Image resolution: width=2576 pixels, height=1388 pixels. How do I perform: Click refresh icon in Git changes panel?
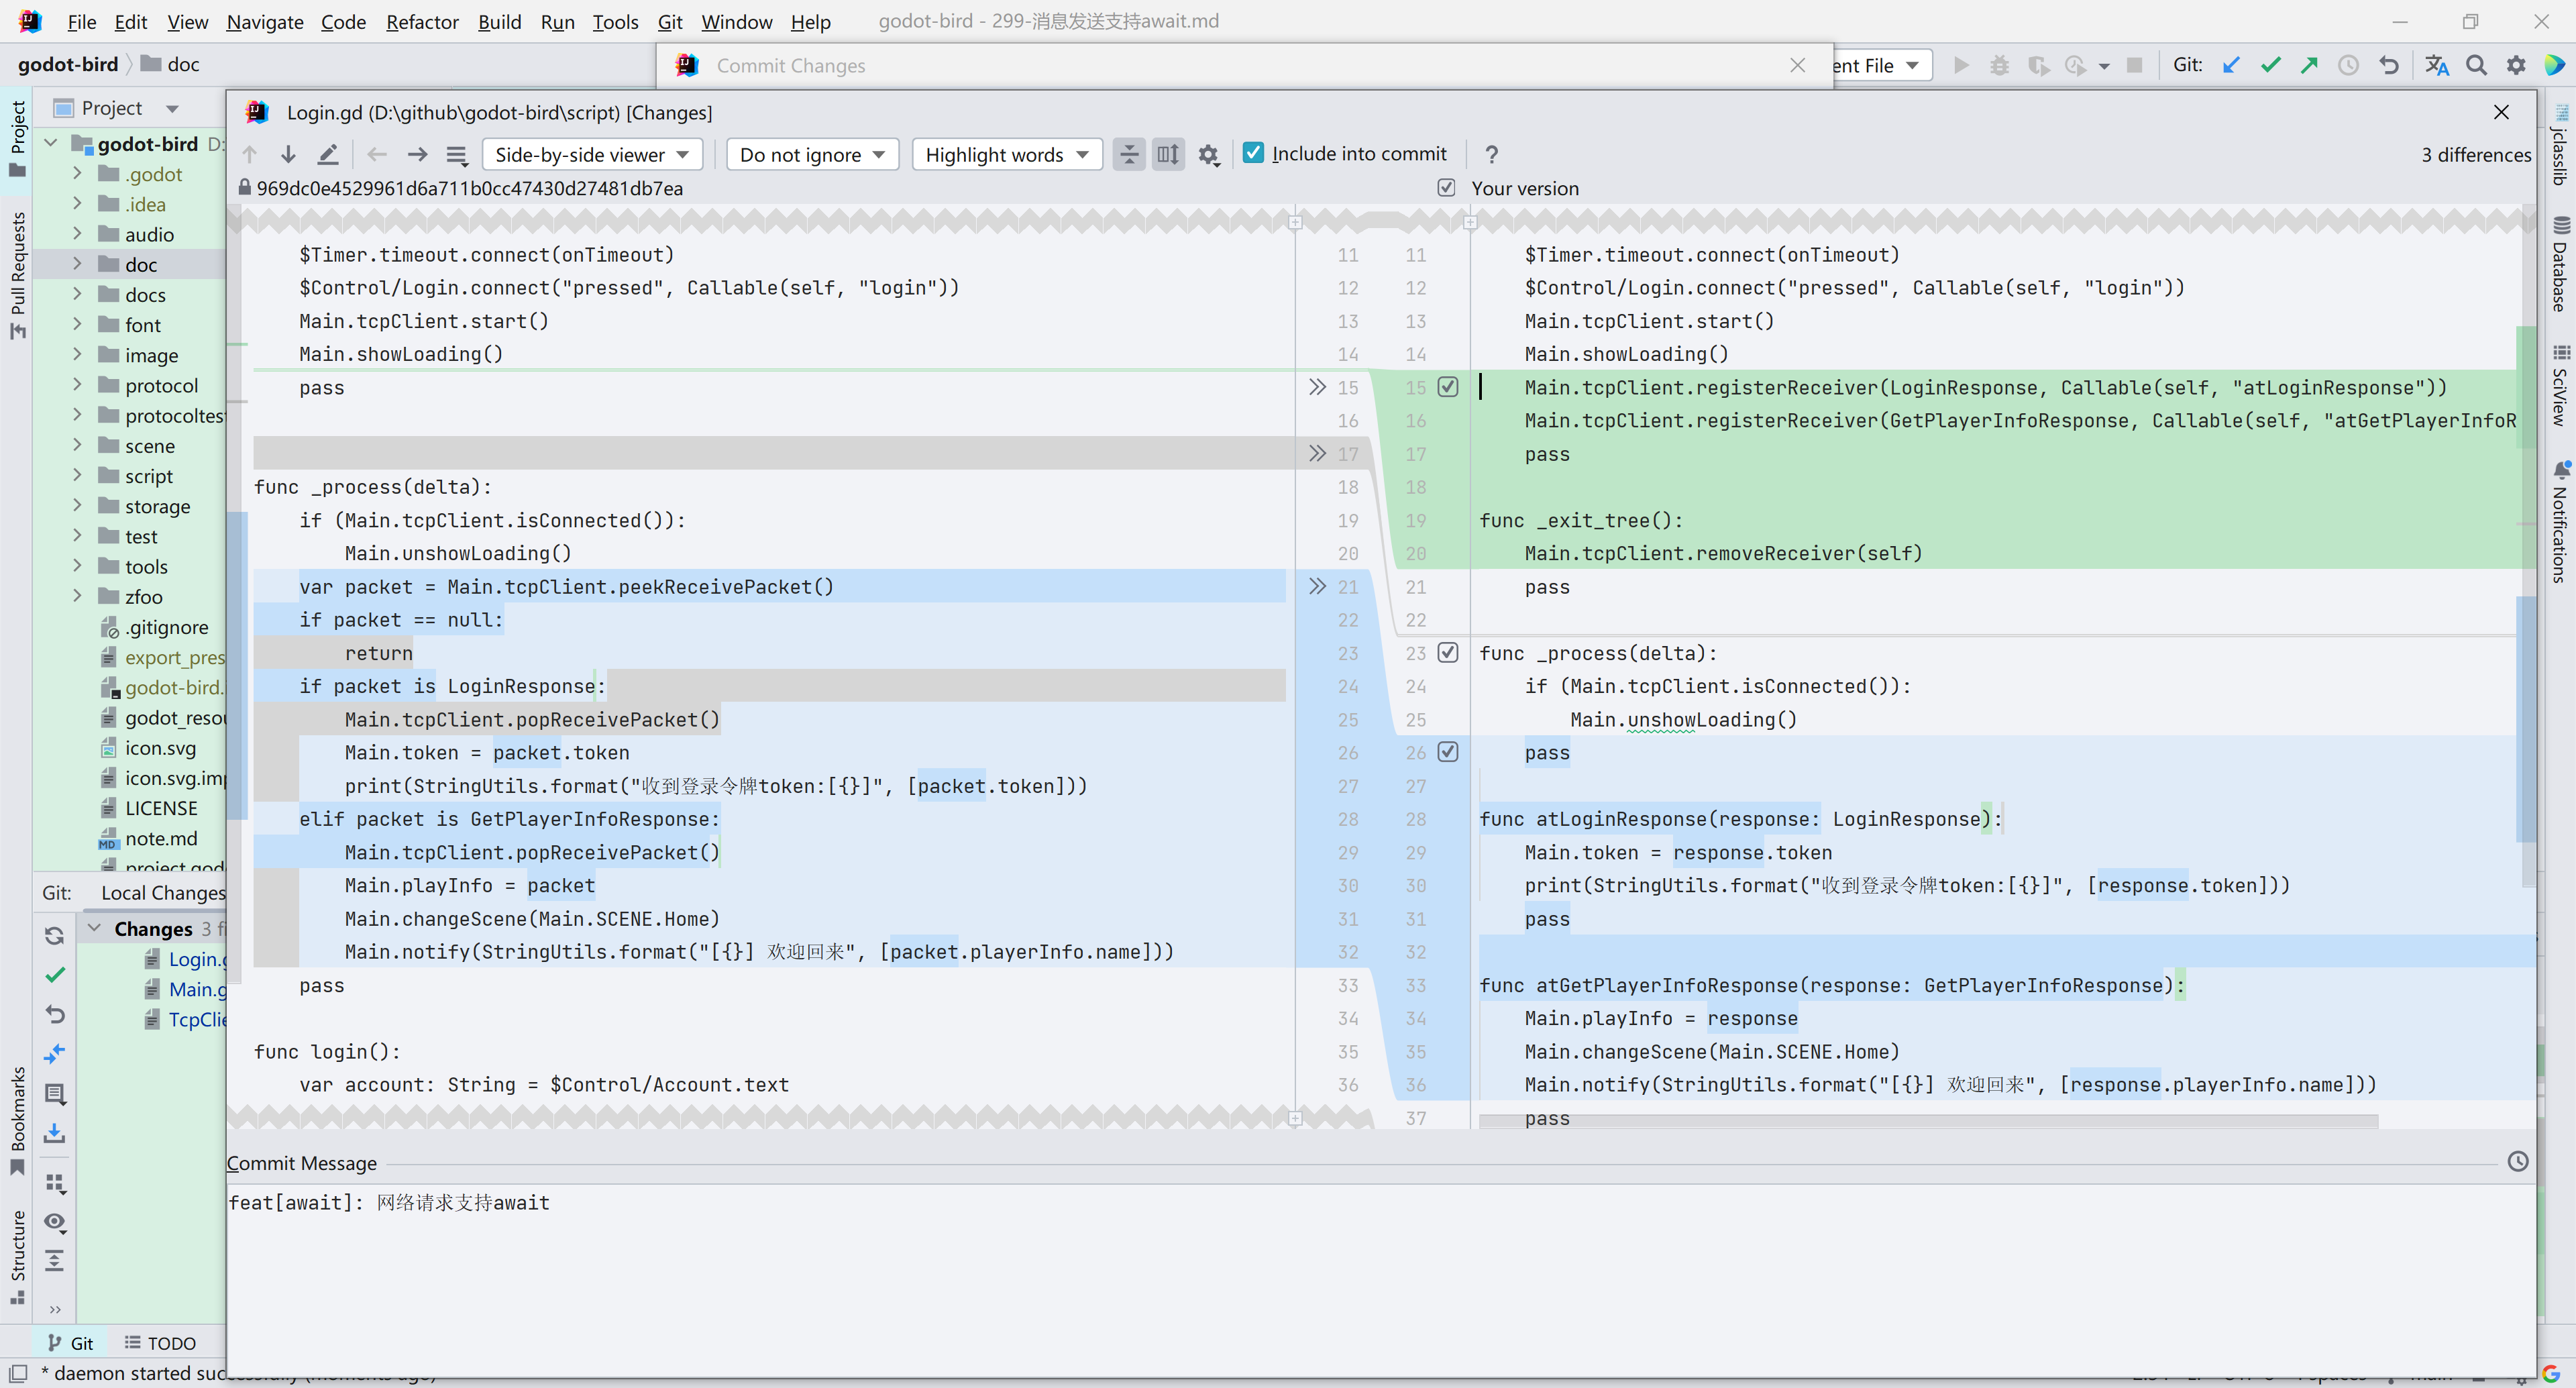(x=55, y=935)
